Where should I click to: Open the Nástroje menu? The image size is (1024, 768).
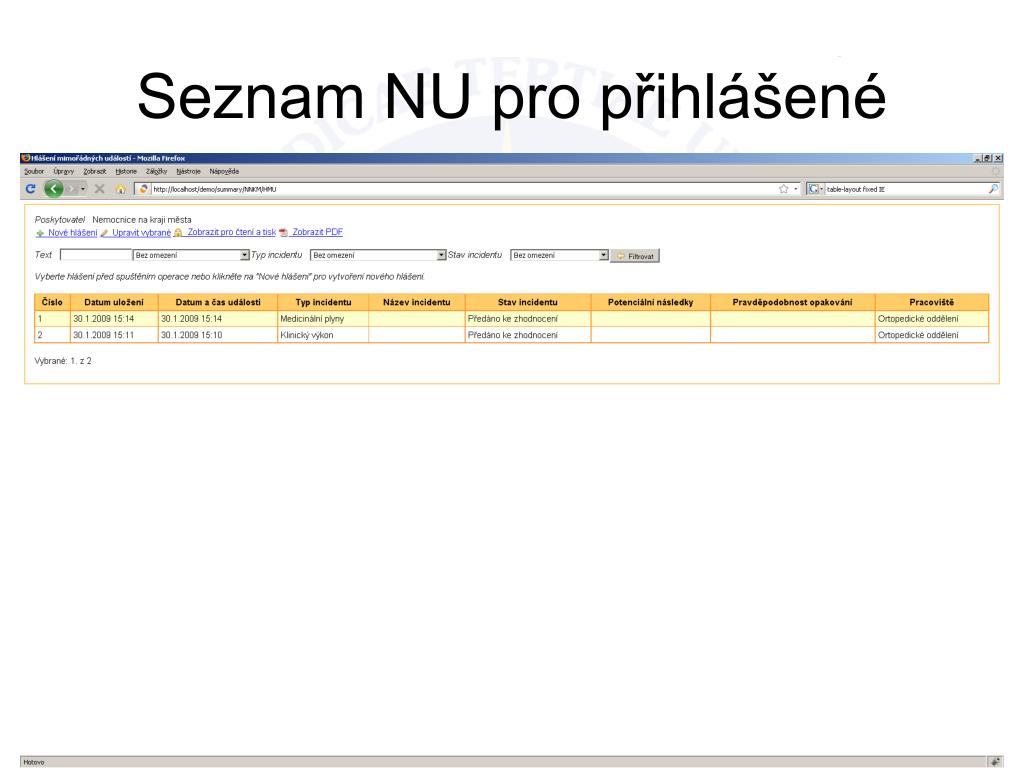click(188, 171)
